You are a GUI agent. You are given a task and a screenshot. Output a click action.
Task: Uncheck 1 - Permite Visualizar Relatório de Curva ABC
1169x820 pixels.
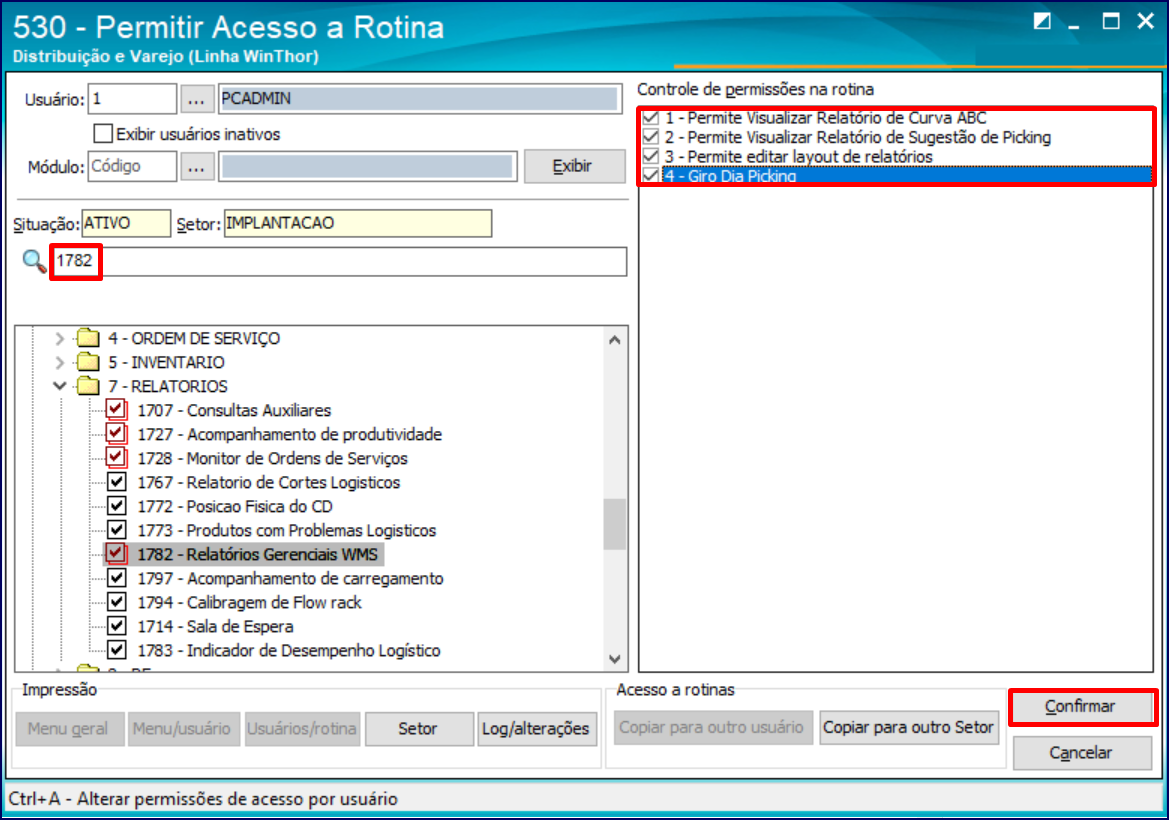[651, 118]
